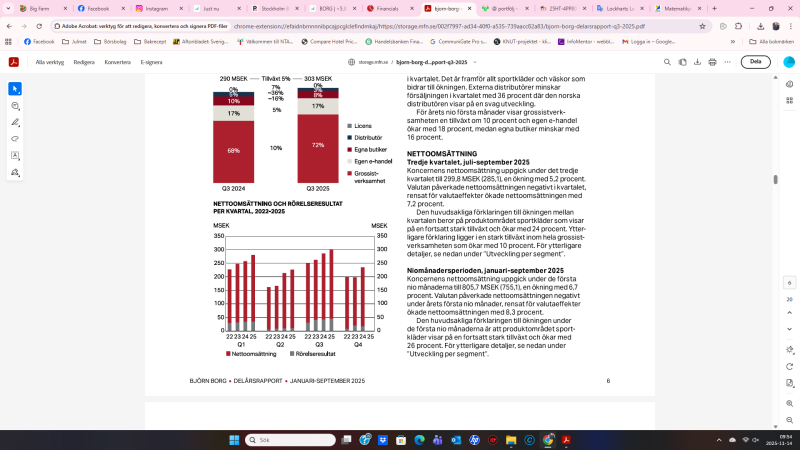Go back to the previous page
Screen dimensions: 800x450
[9, 26]
